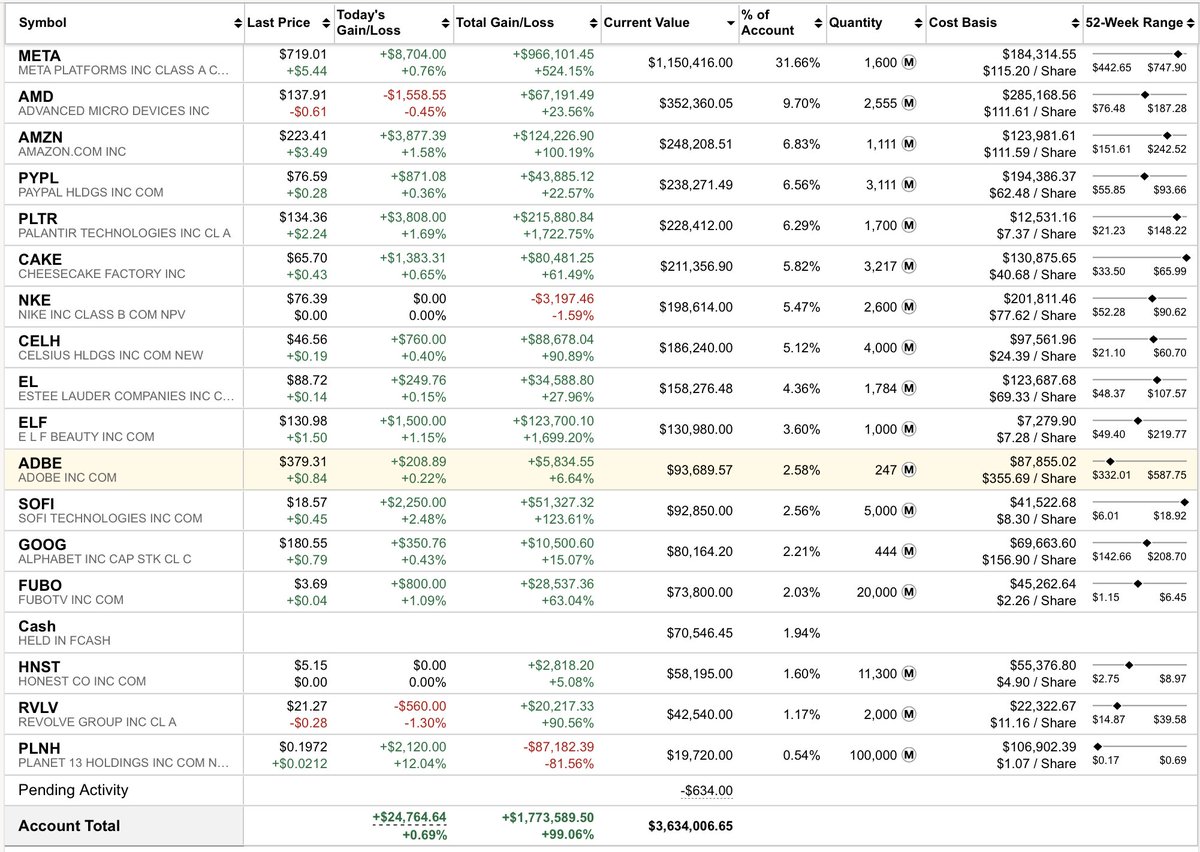Viewport: 1200px width, 852px height.
Task: Click the margin M icon in NKE row
Action: 909,307
